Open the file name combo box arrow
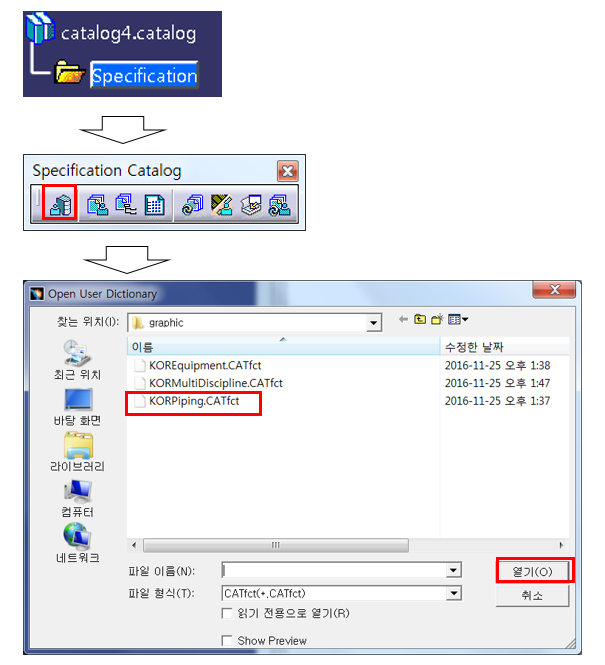 point(453,570)
